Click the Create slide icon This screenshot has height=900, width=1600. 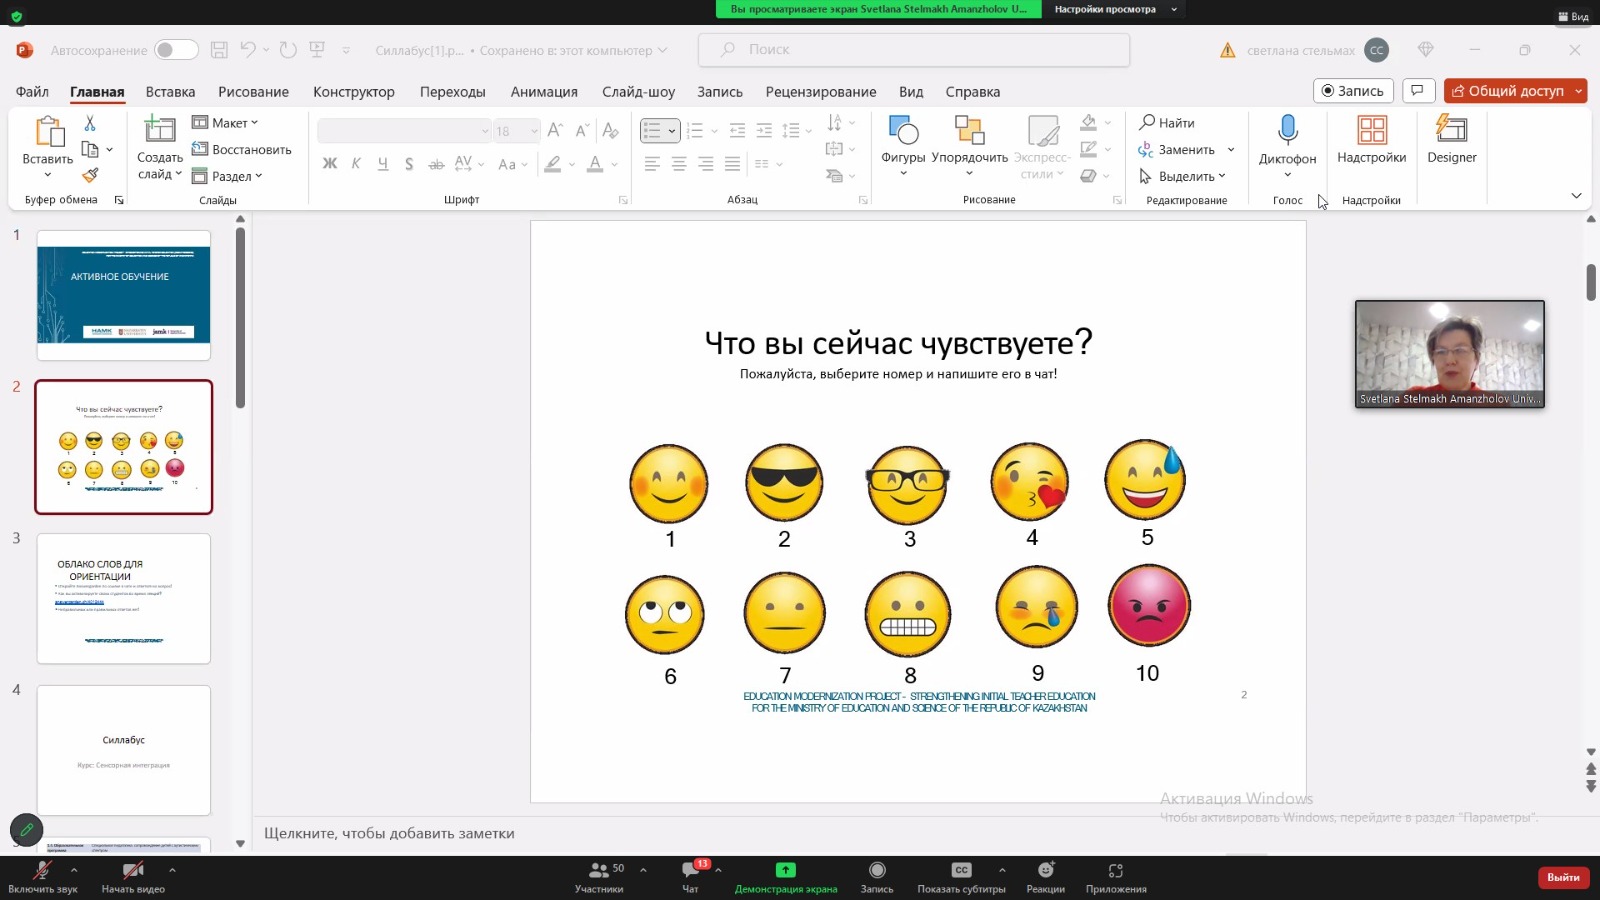tap(159, 130)
